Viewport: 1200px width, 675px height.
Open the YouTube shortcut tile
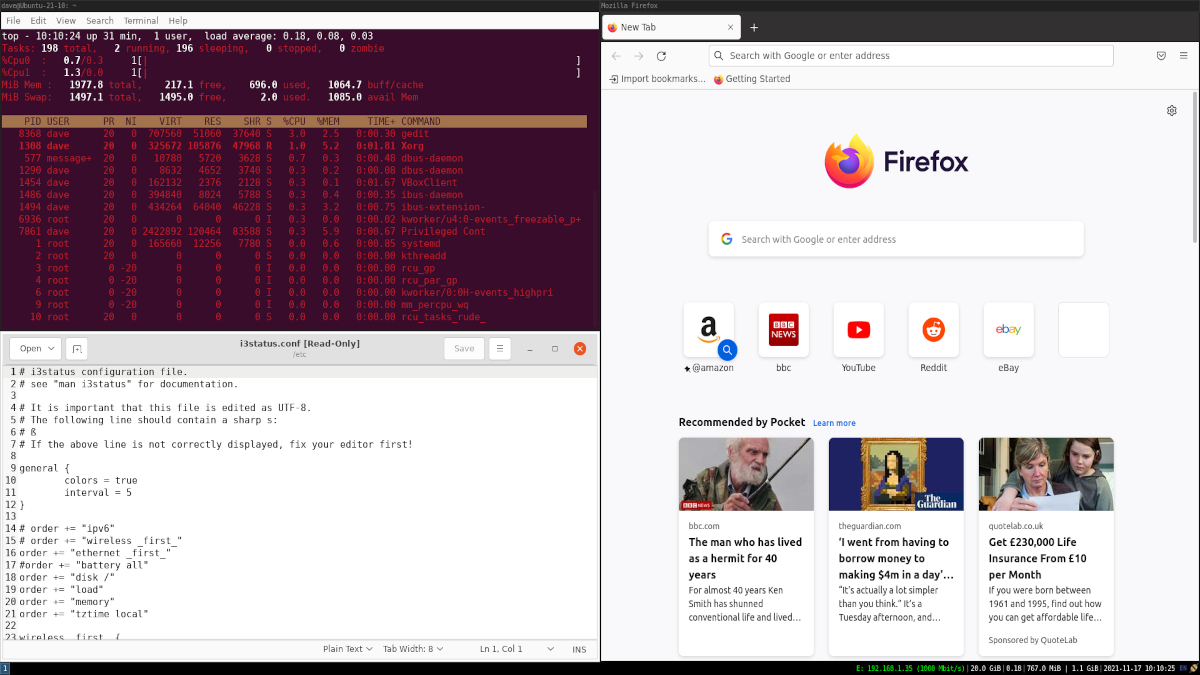click(x=858, y=330)
